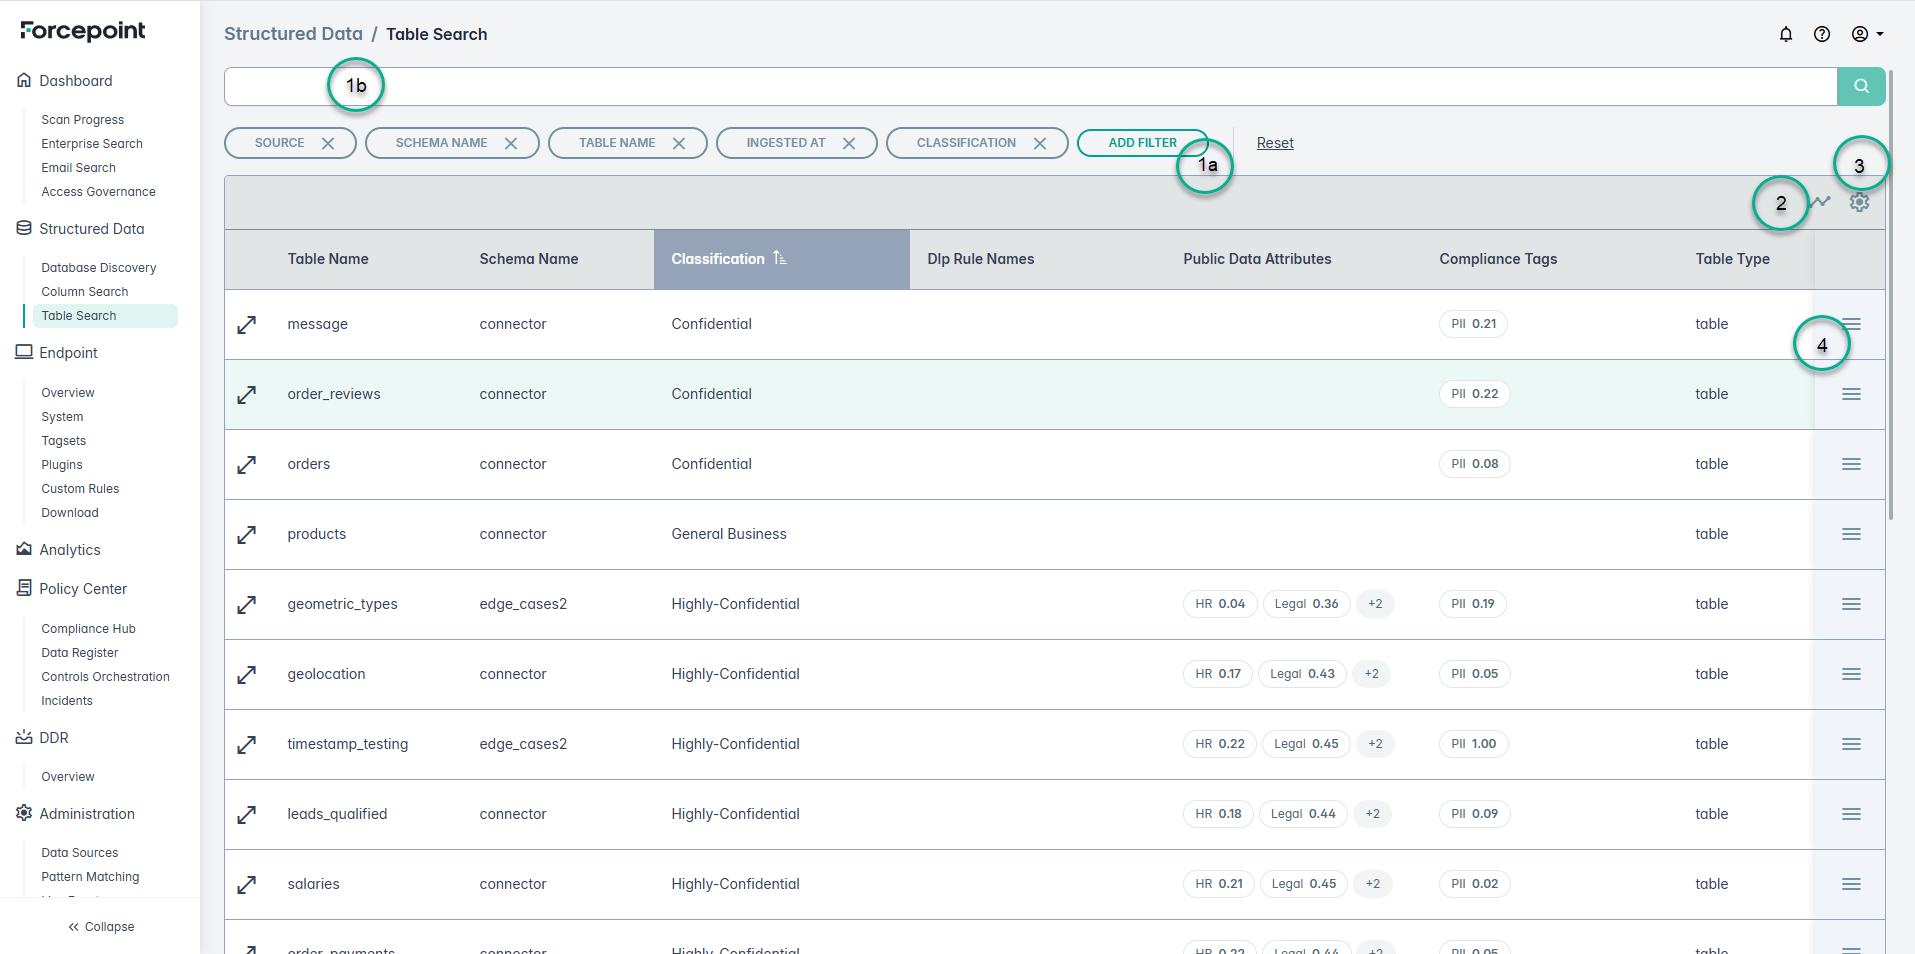1915x954 pixels.
Task: Expand the order_reviews row details
Action: (x=247, y=395)
